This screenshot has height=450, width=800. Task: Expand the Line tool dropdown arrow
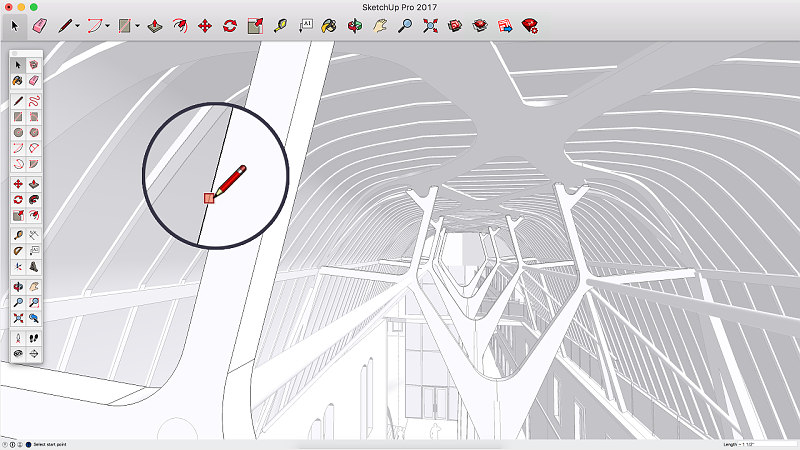[x=77, y=25]
